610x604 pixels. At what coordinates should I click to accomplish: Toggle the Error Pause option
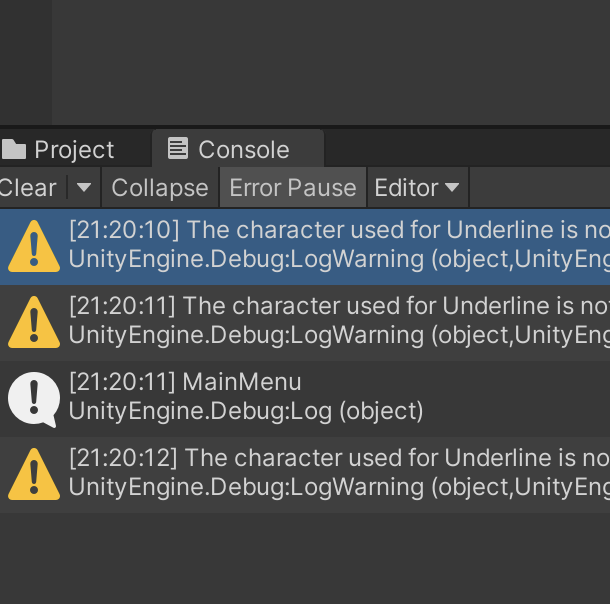coord(293,188)
